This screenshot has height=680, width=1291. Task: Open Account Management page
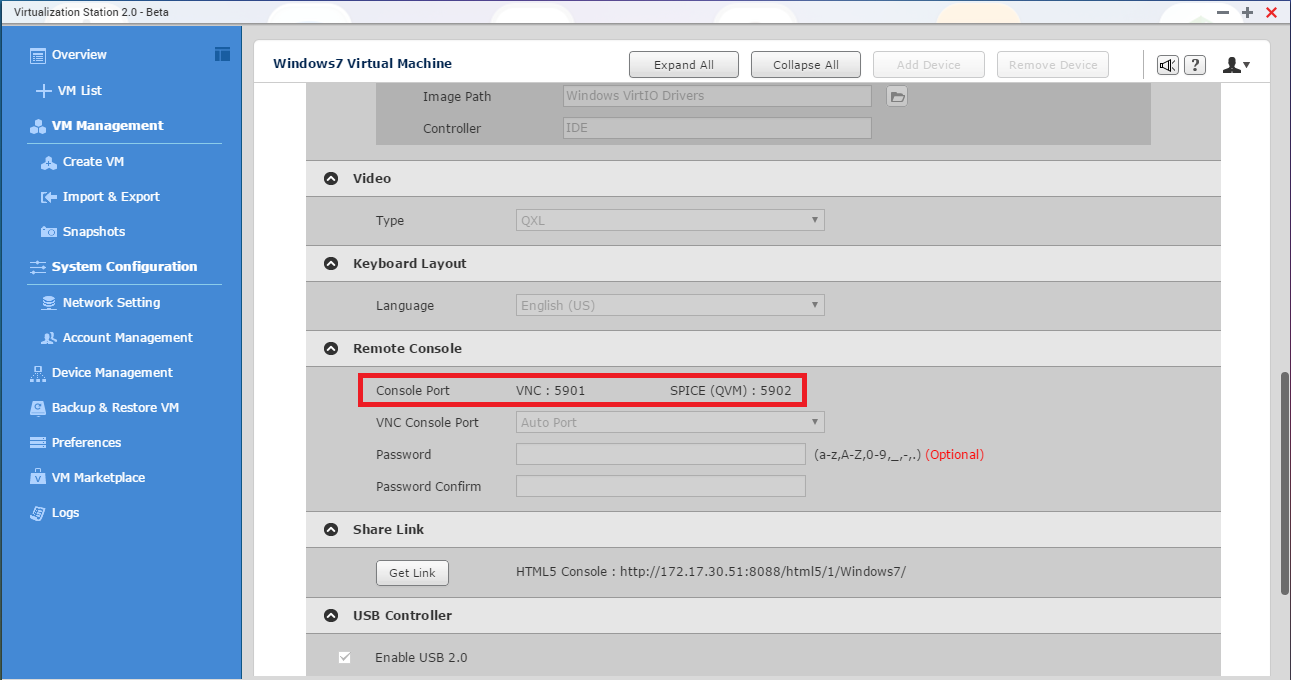[x=127, y=337]
